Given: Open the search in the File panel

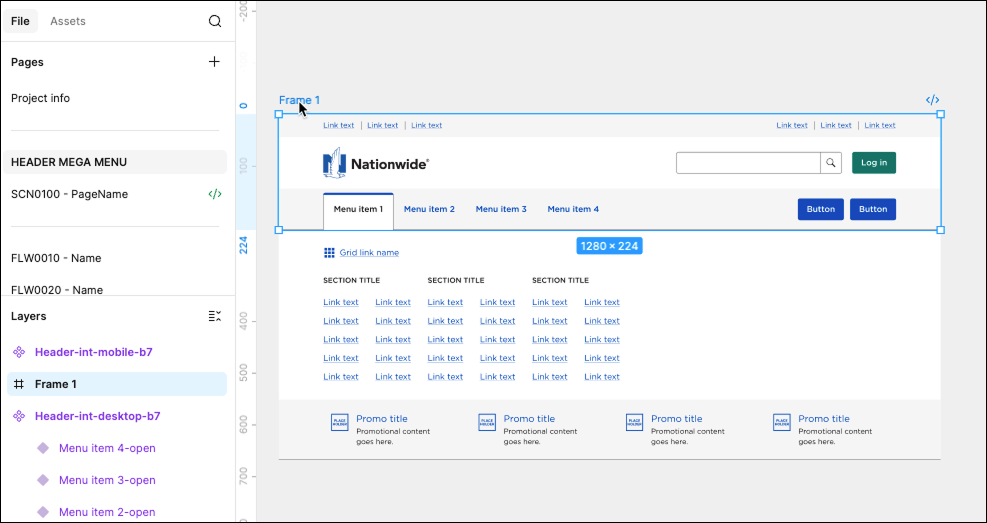Looking at the screenshot, I should tap(215, 21).
